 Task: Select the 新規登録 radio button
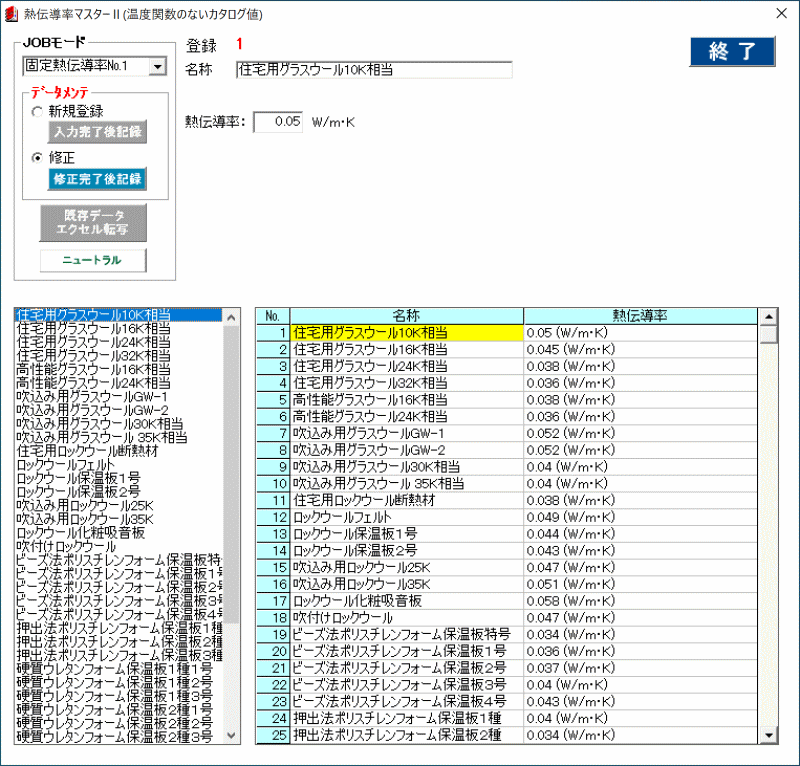pyautogui.click(x=38, y=111)
